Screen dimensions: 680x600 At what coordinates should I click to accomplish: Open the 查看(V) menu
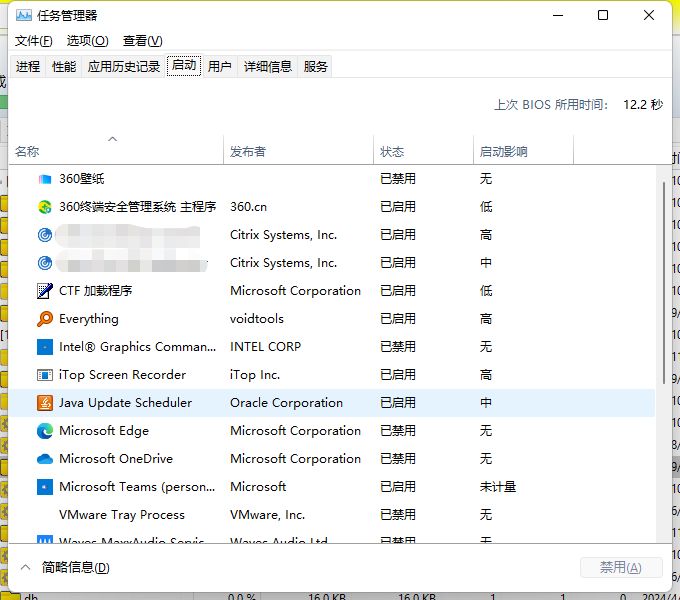click(143, 41)
